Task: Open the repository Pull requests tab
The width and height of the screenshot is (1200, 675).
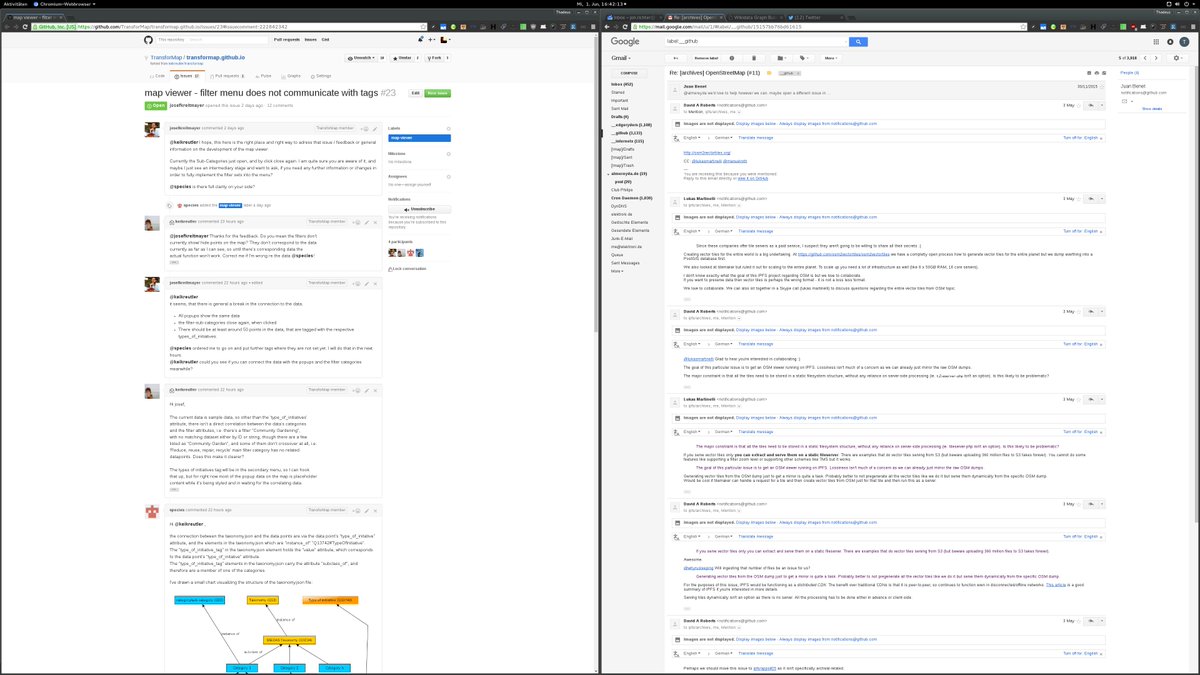Action: tap(227, 76)
